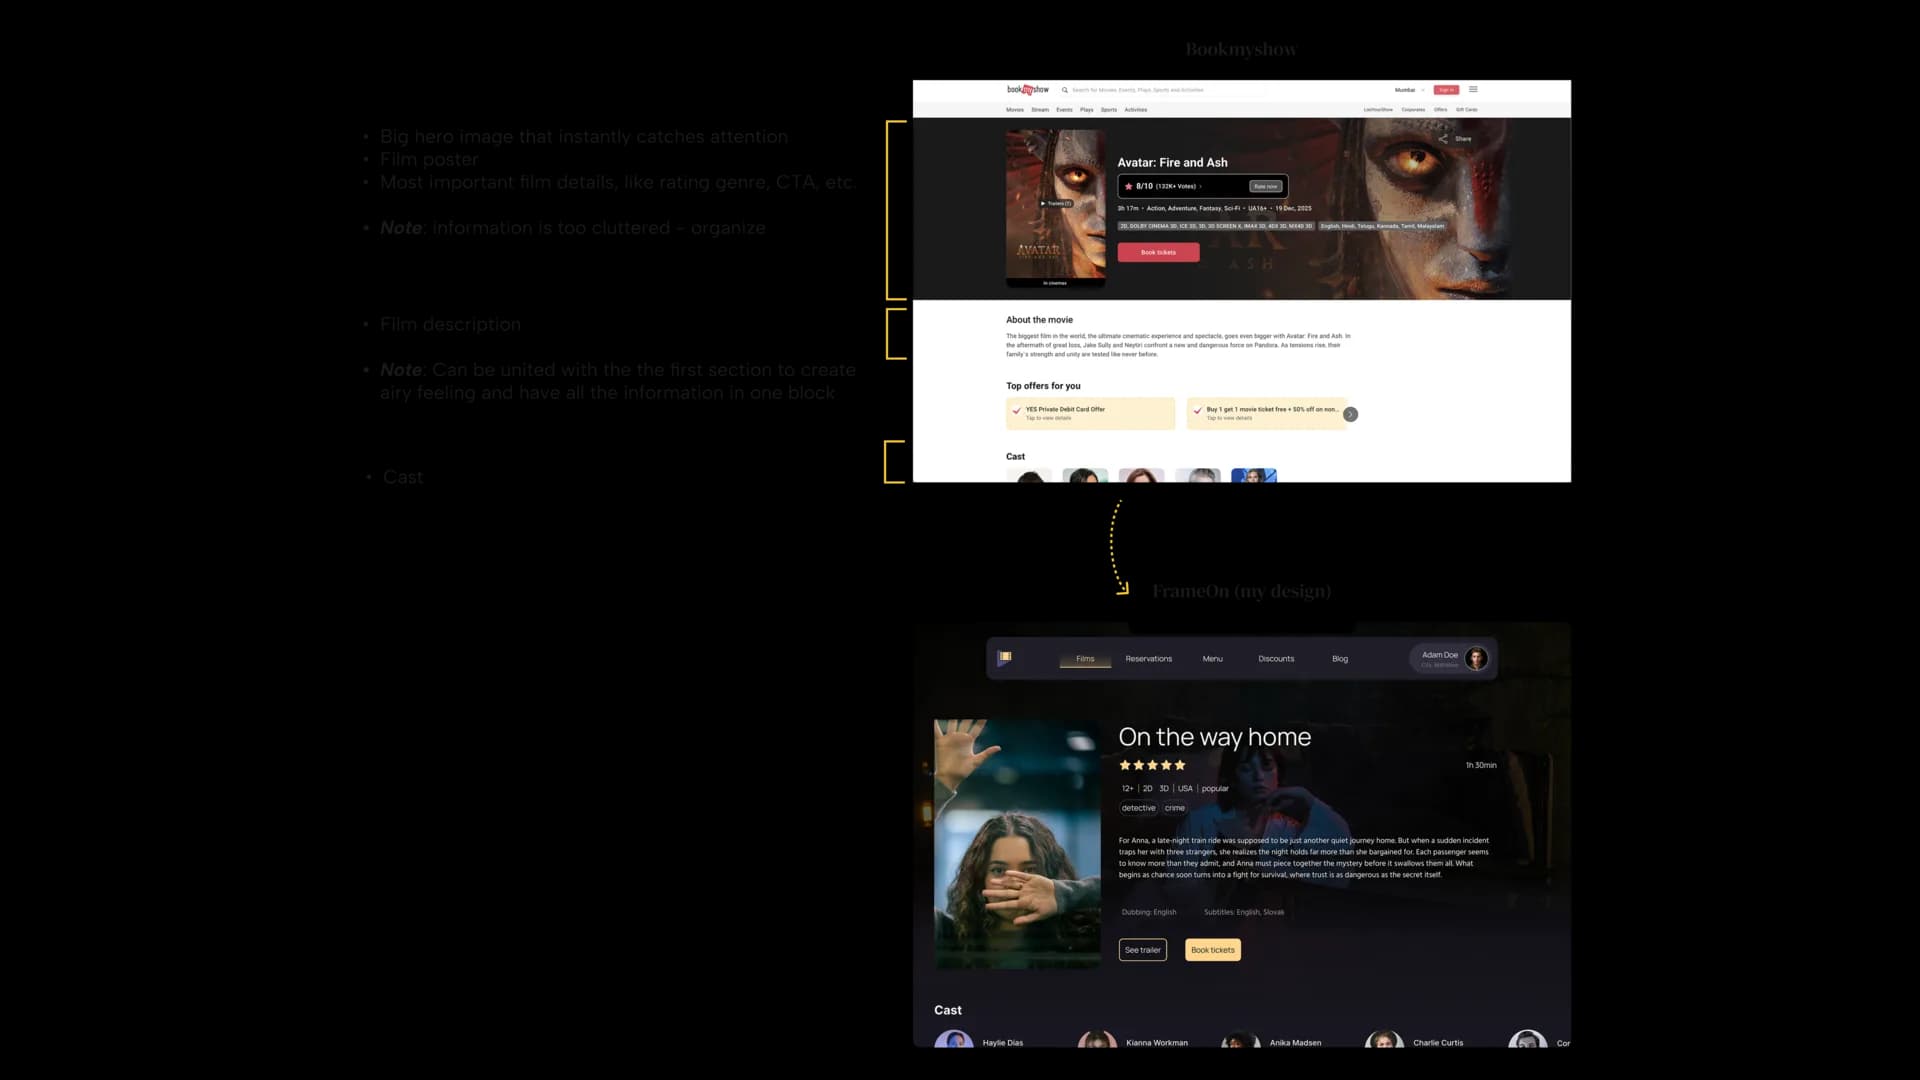The height and width of the screenshot is (1080, 1920).
Task: Click the Rate now button
Action: [x=1266, y=186]
